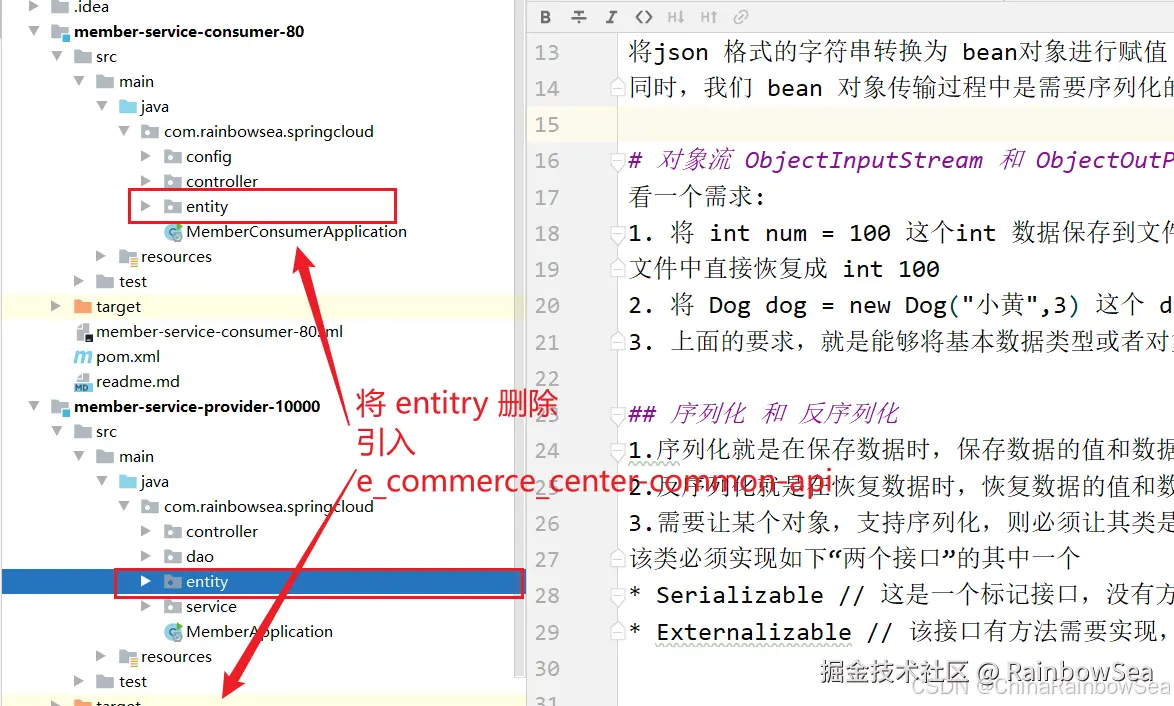Expand entity package arrow in consumer-80 module

(x=146, y=206)
